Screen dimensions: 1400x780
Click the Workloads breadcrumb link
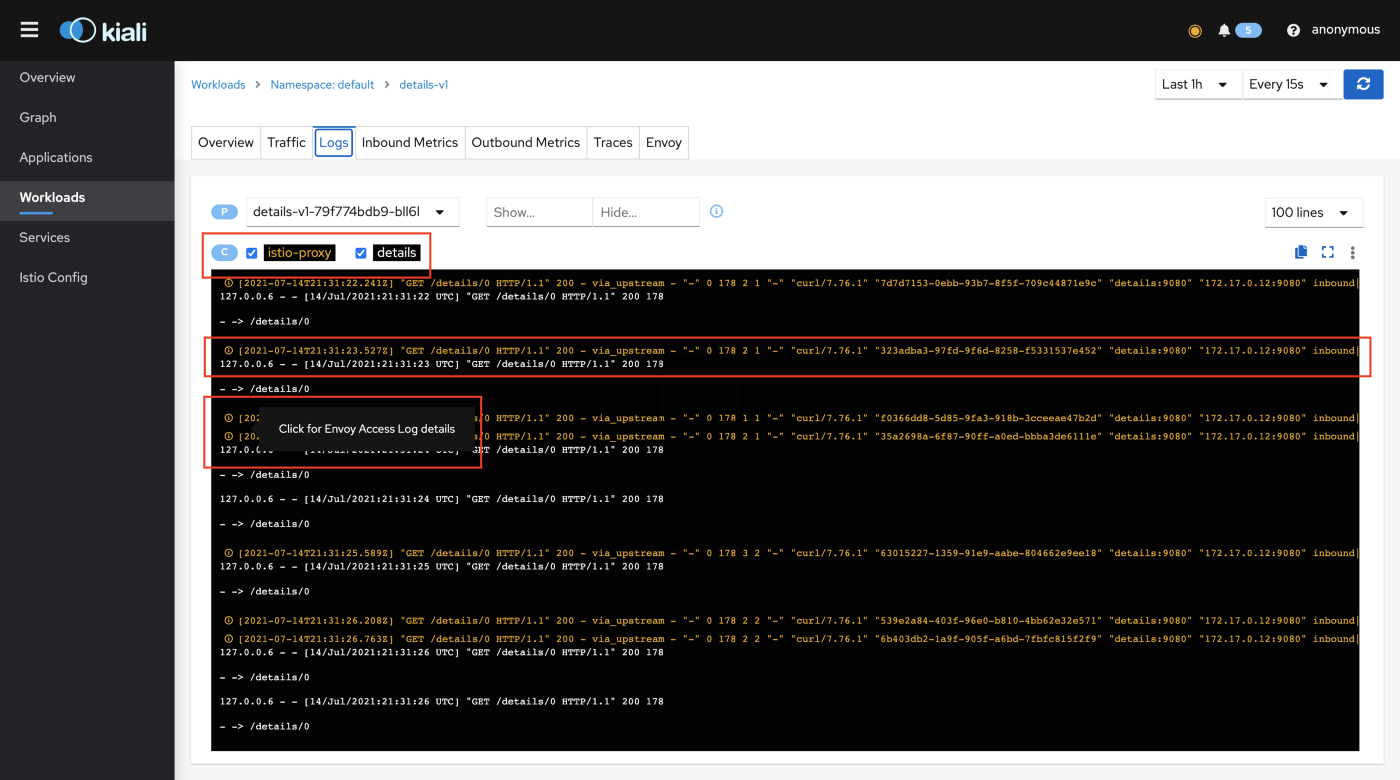[218, 85]
